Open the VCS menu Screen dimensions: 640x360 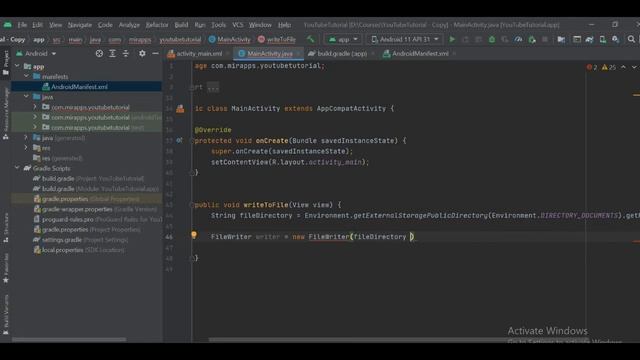pos(238,25)
